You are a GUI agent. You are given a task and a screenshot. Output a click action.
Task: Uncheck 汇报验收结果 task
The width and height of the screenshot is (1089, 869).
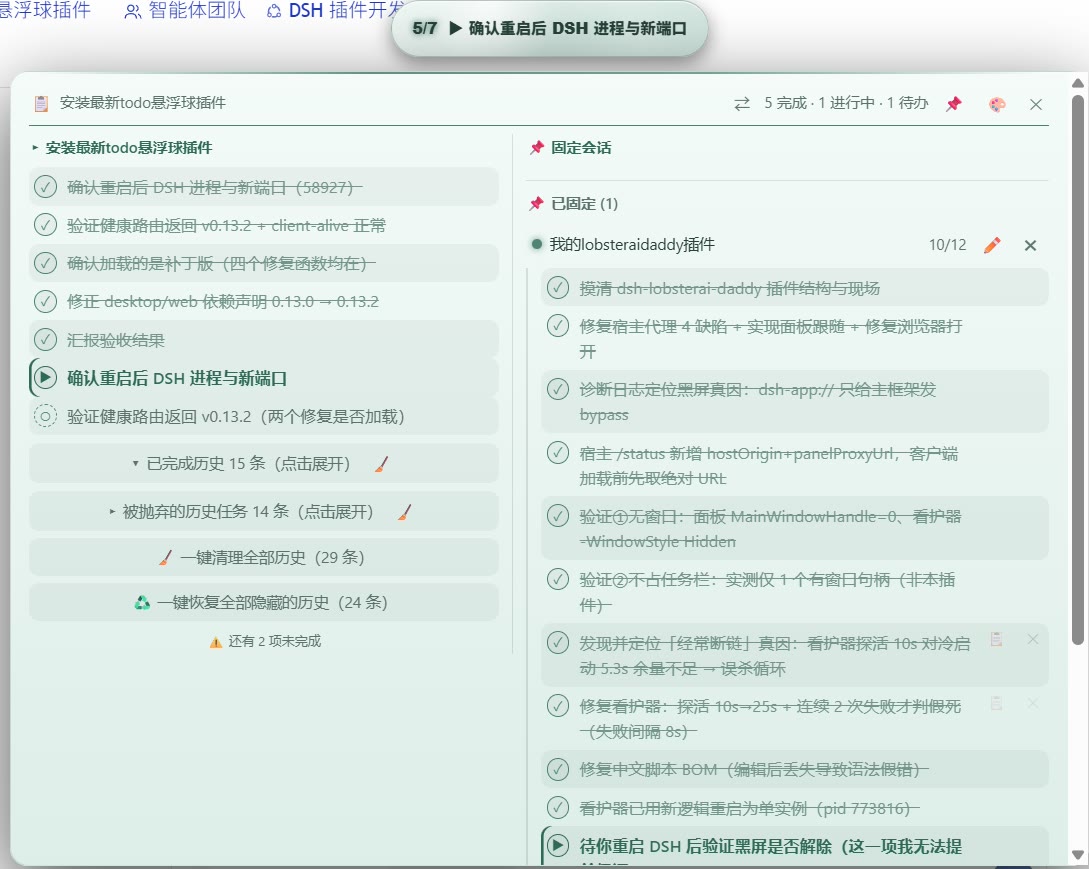[45, 340]
